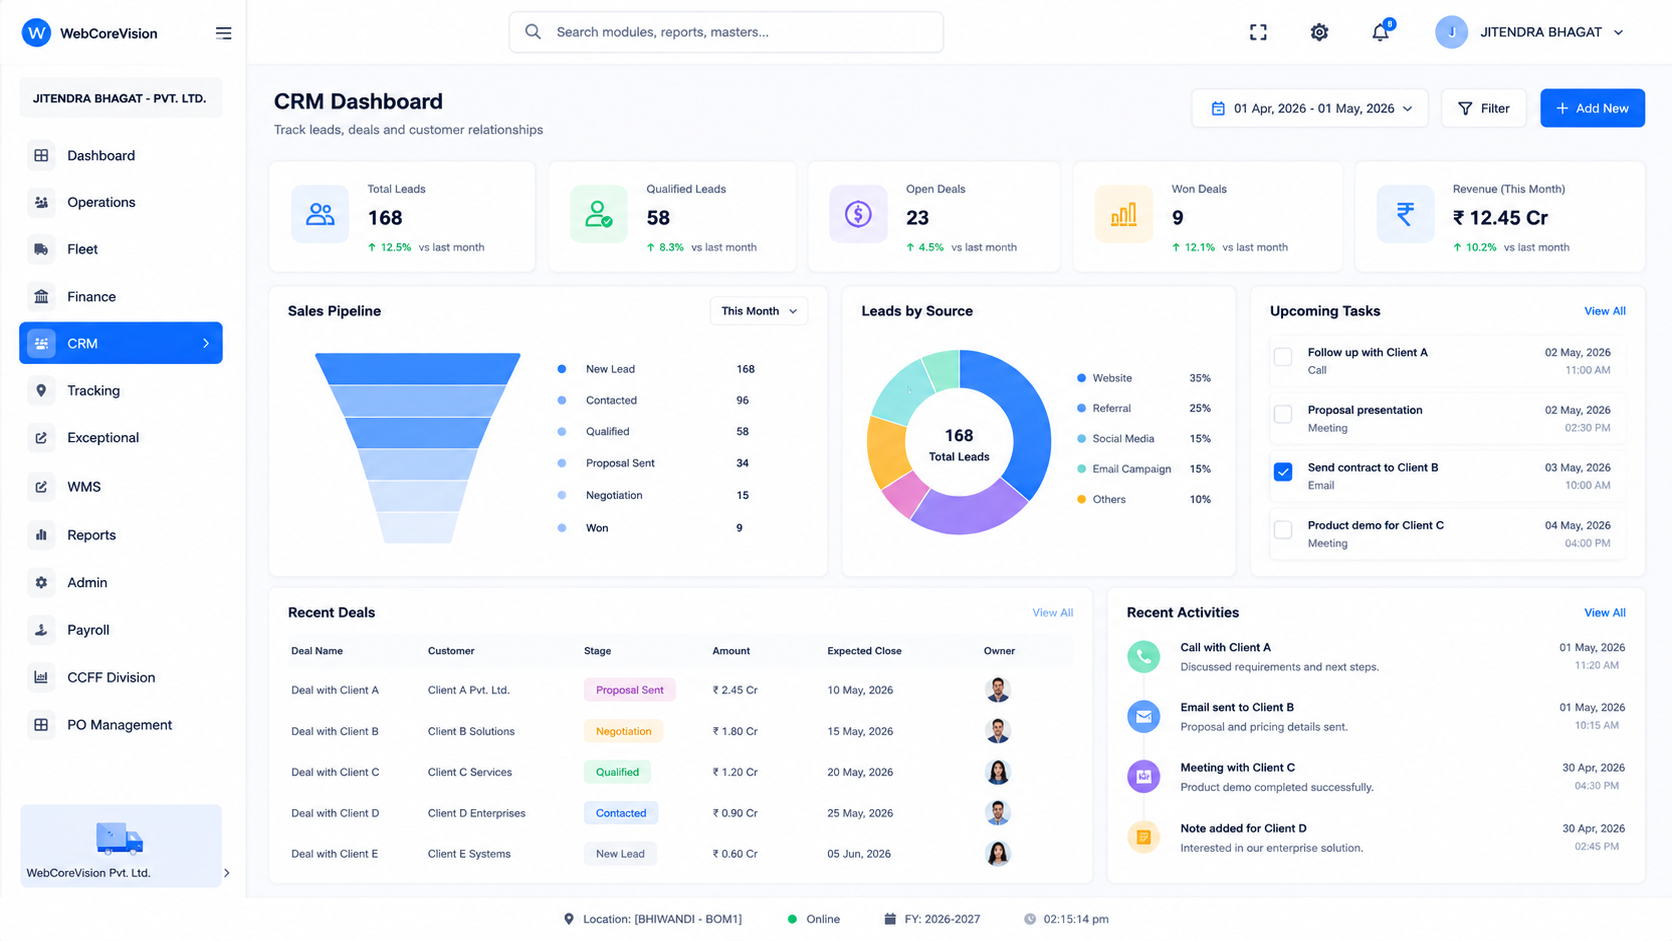View All recent deals
This screenshot has height=941, width=1672.
[x=1052, y=612]
